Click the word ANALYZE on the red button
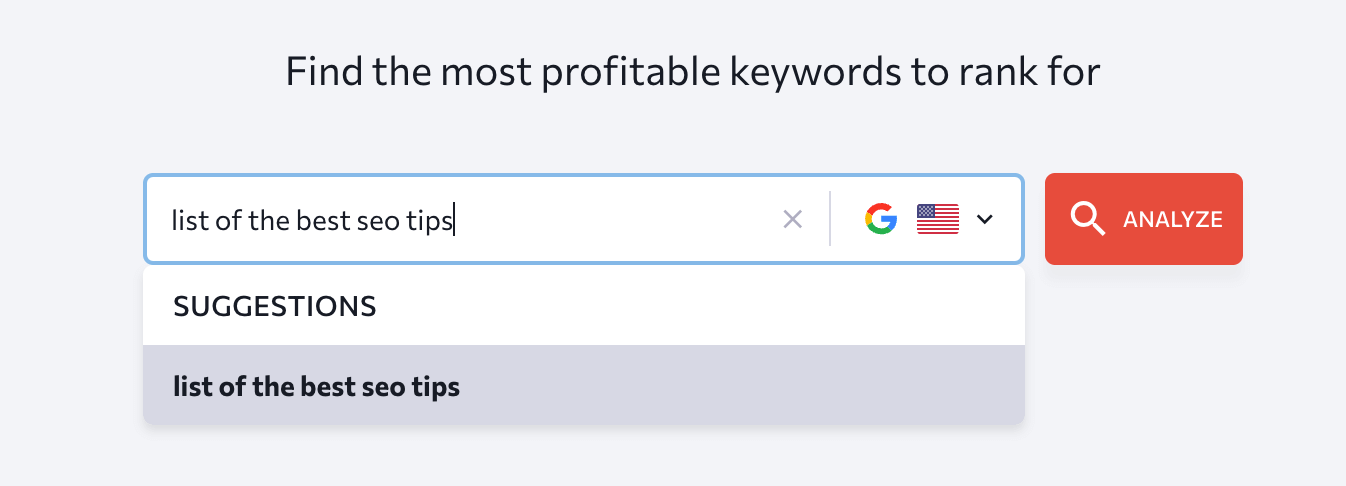This screenshot has height=486, width=1346. point(1173,219)
